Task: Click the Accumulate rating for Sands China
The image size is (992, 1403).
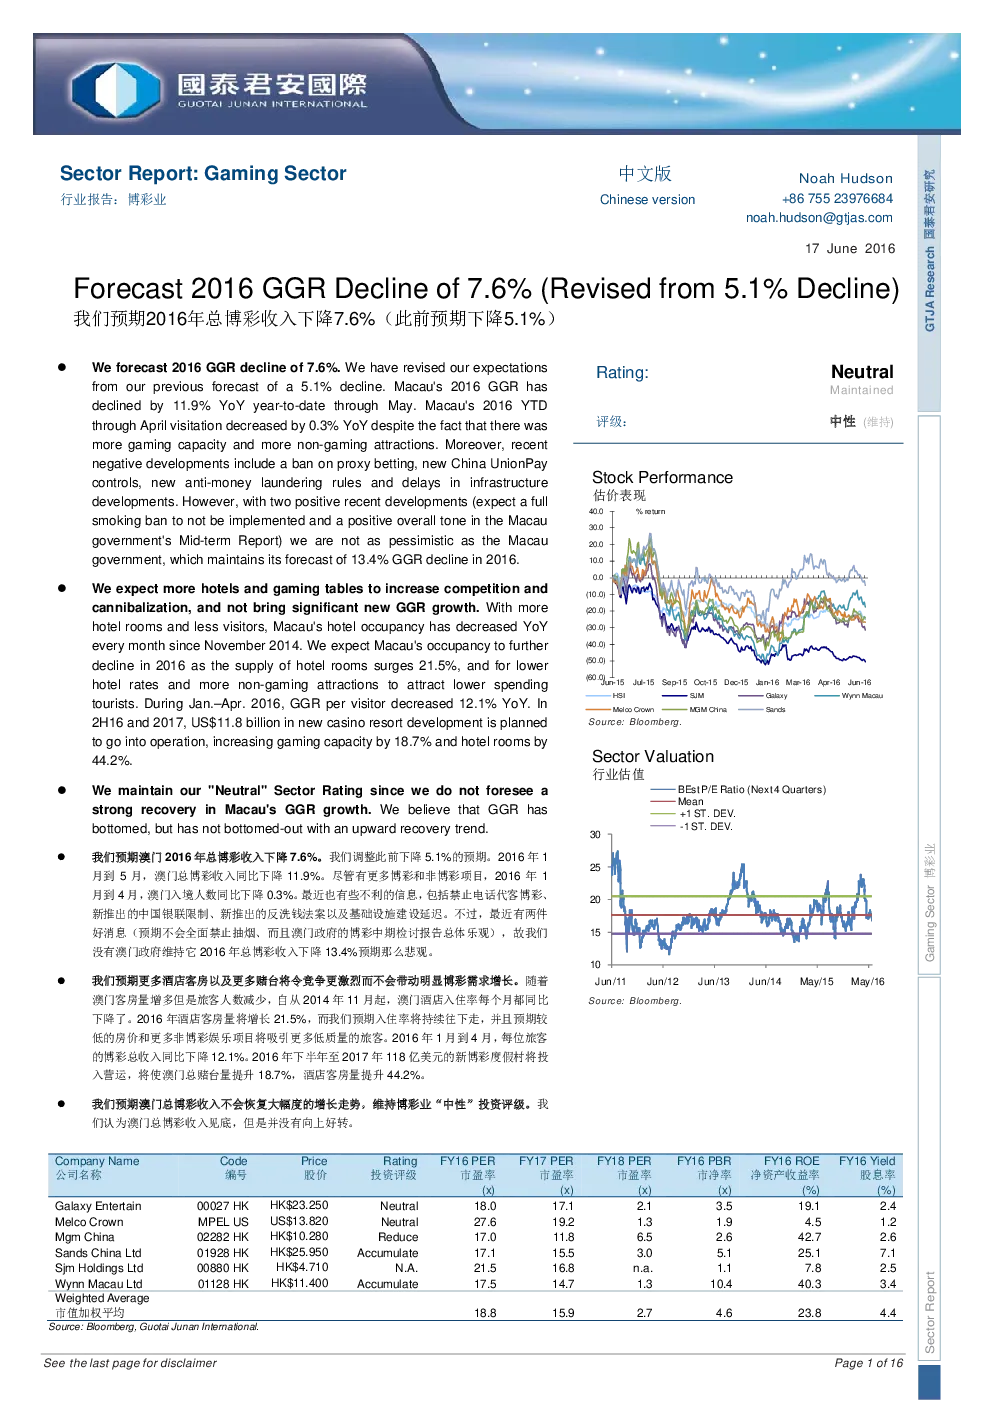Action: point(388,1253)
